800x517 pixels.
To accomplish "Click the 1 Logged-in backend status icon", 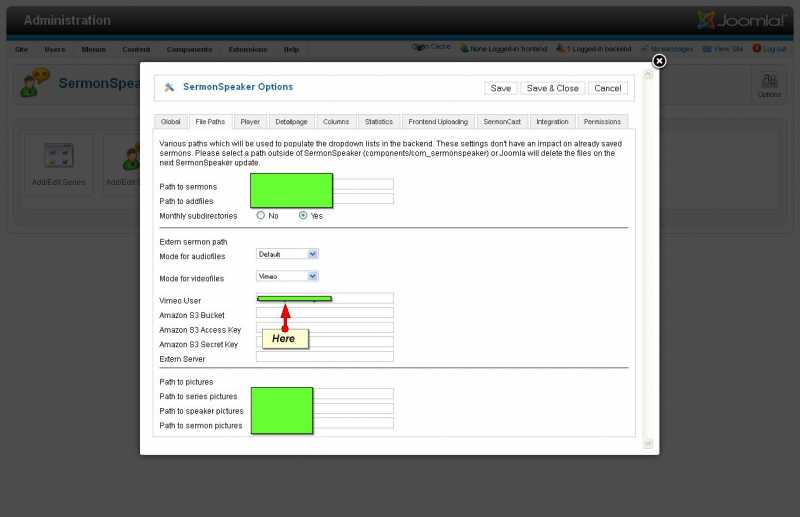I will click(x=561, y=48).
